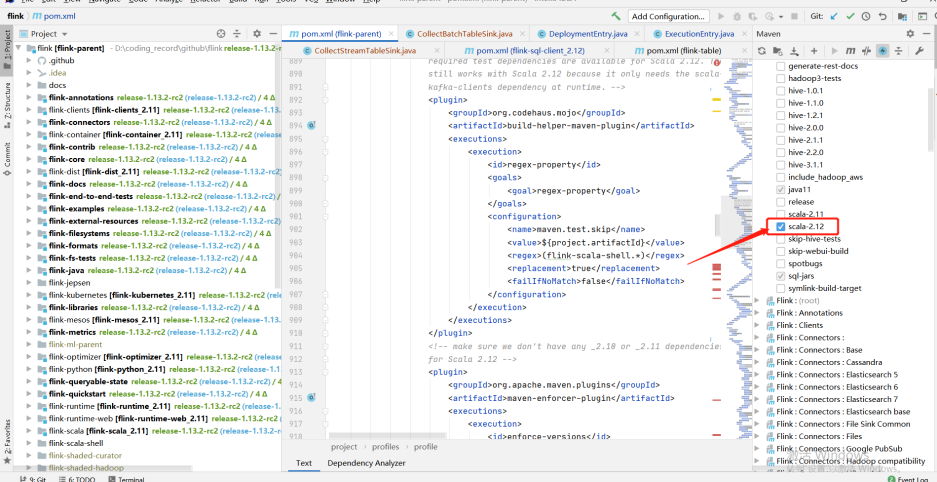
Task: Uncheck the scala-2.12 profile checkbox
Action: click(781, 227)
